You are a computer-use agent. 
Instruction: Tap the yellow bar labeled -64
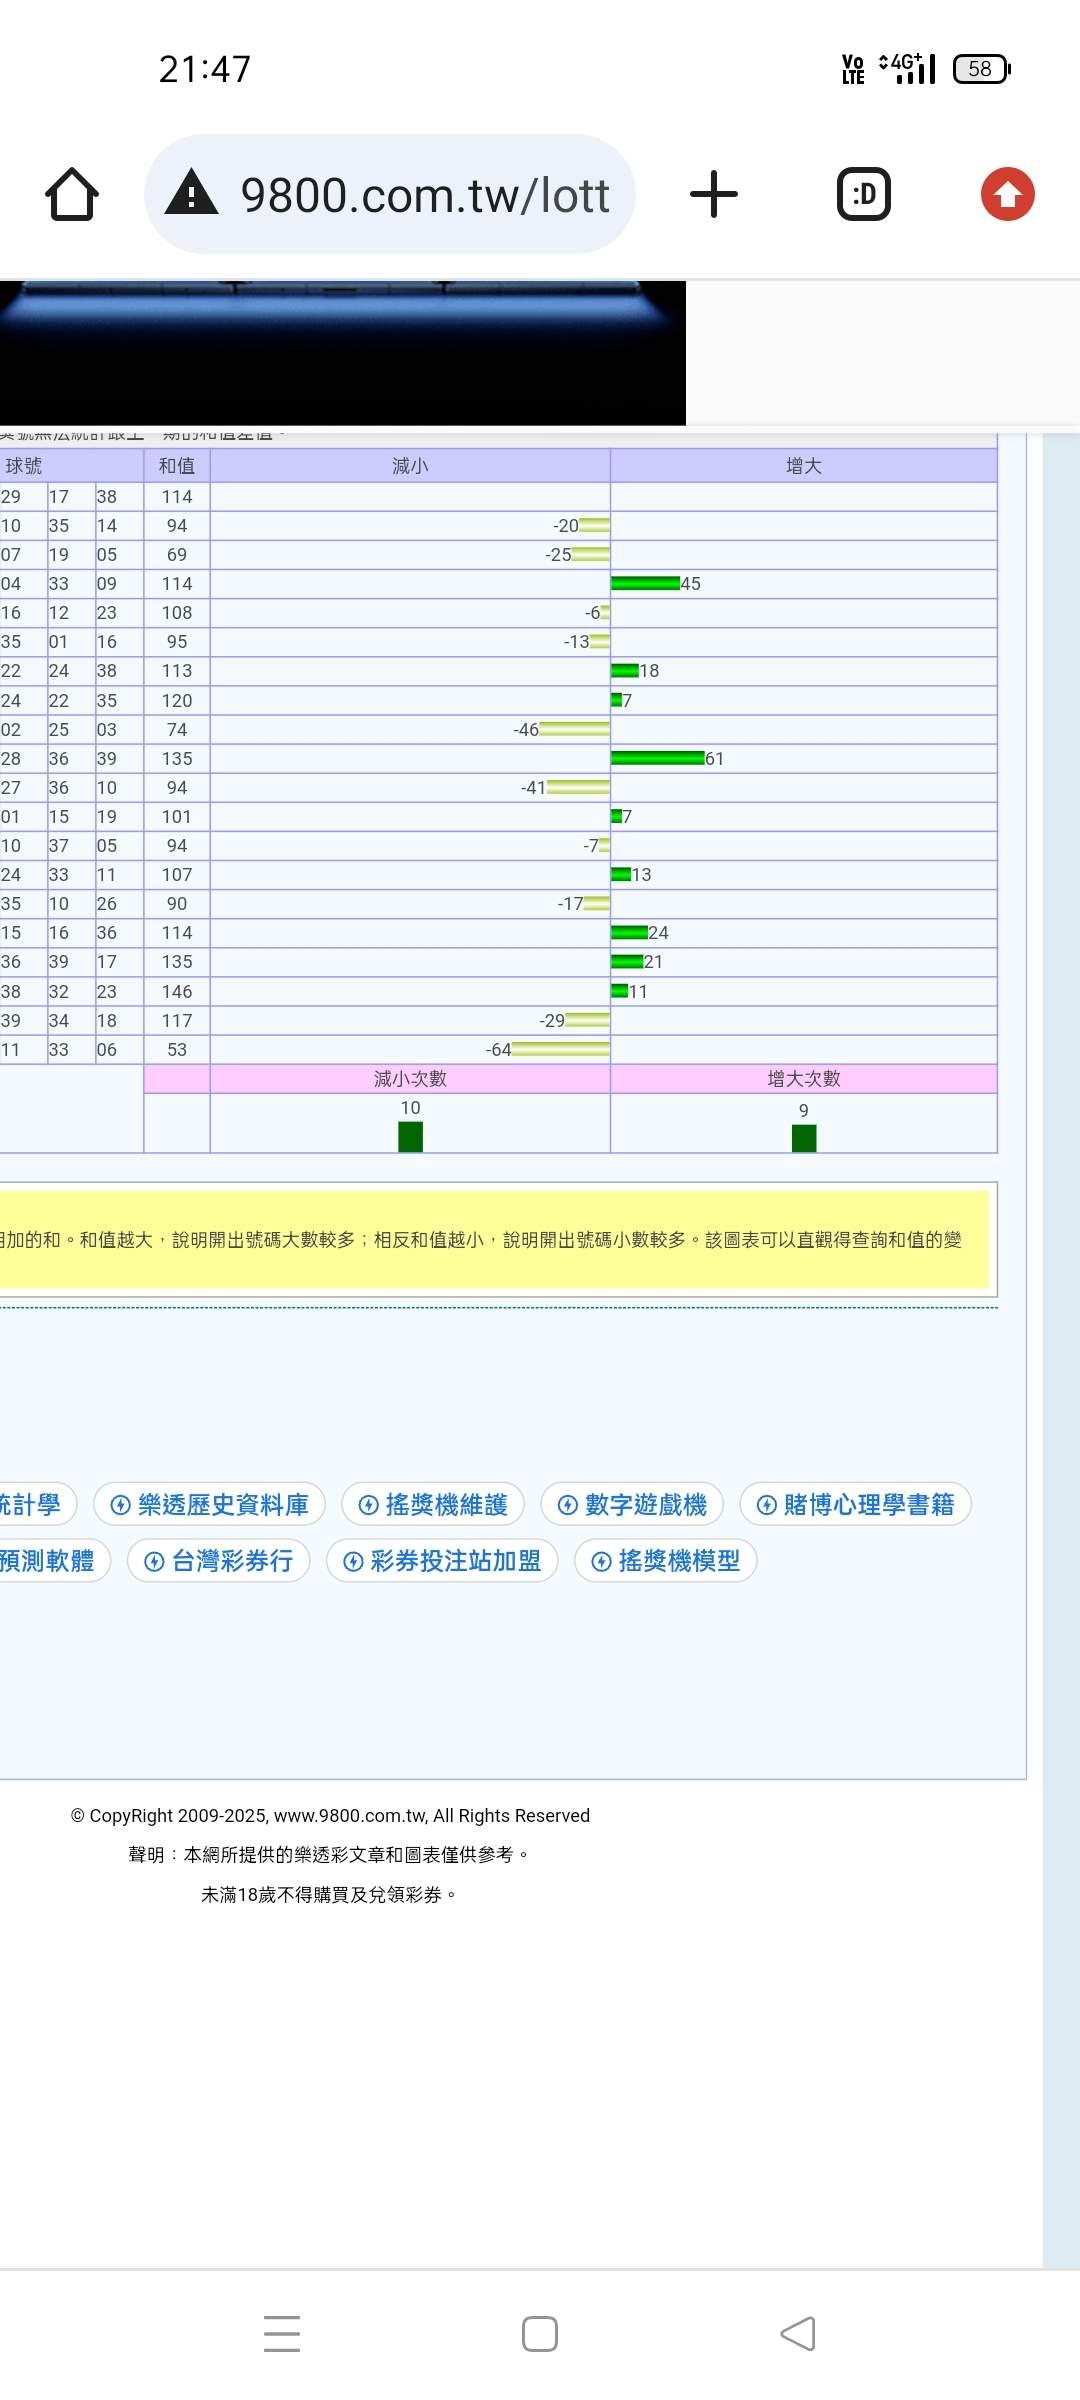coord(560,1049)
